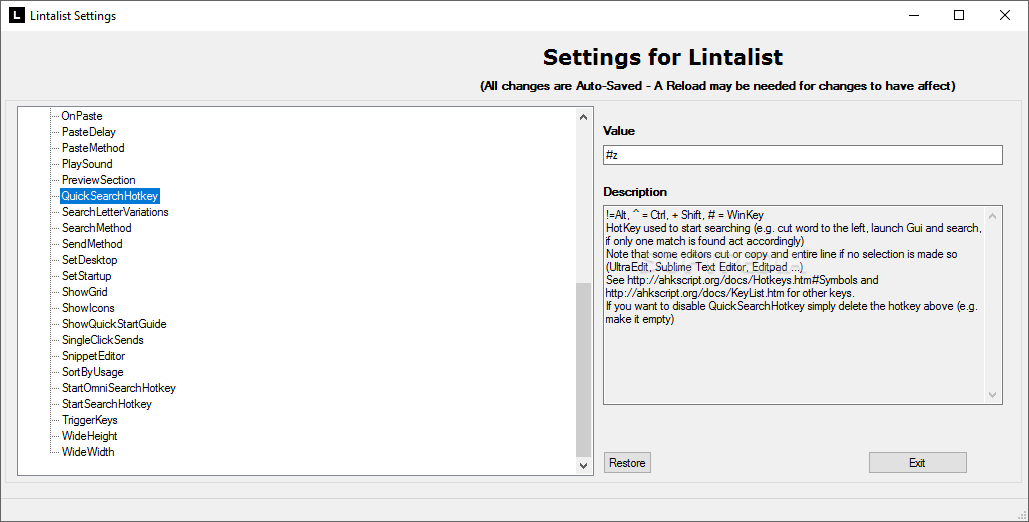Click the description box scroll down arrow
Viewport: 1029px width, 522px height.
(x=992, y=395)
